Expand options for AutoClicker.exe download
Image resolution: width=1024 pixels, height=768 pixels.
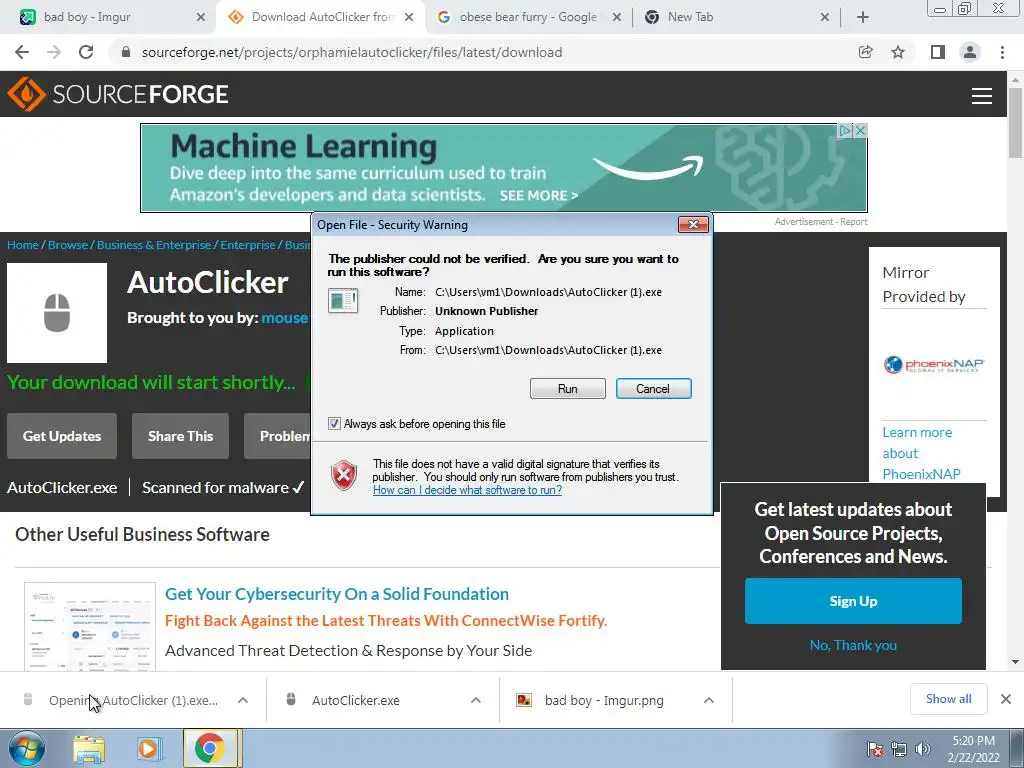[x=476, y=700]
